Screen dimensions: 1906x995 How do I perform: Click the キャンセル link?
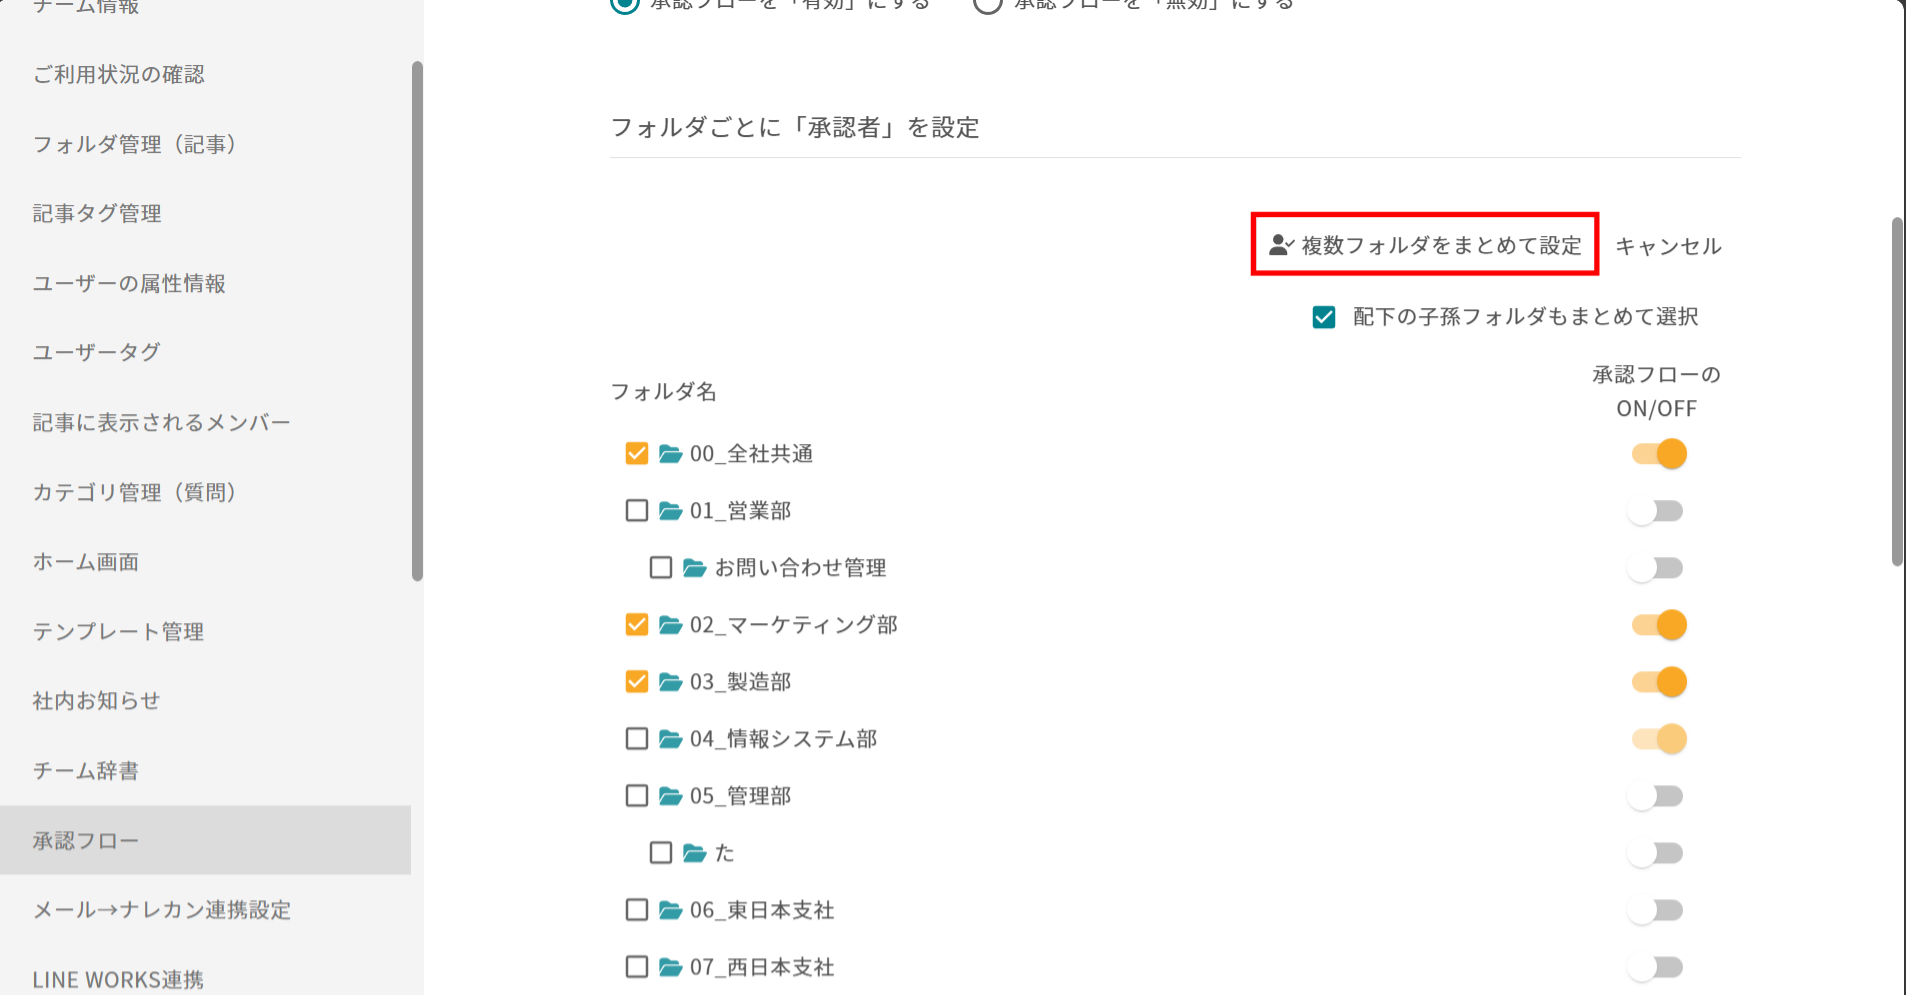tap(1668, 246)
